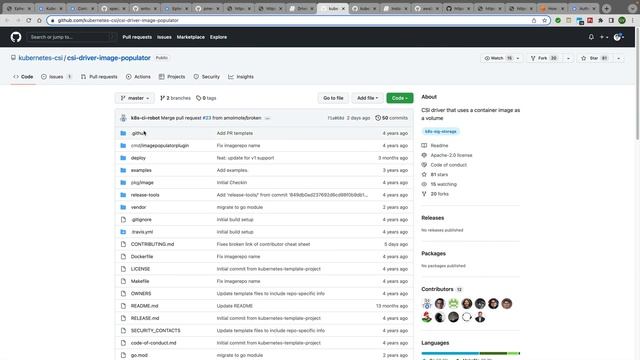View the 2 branches link

pos(175,98)
